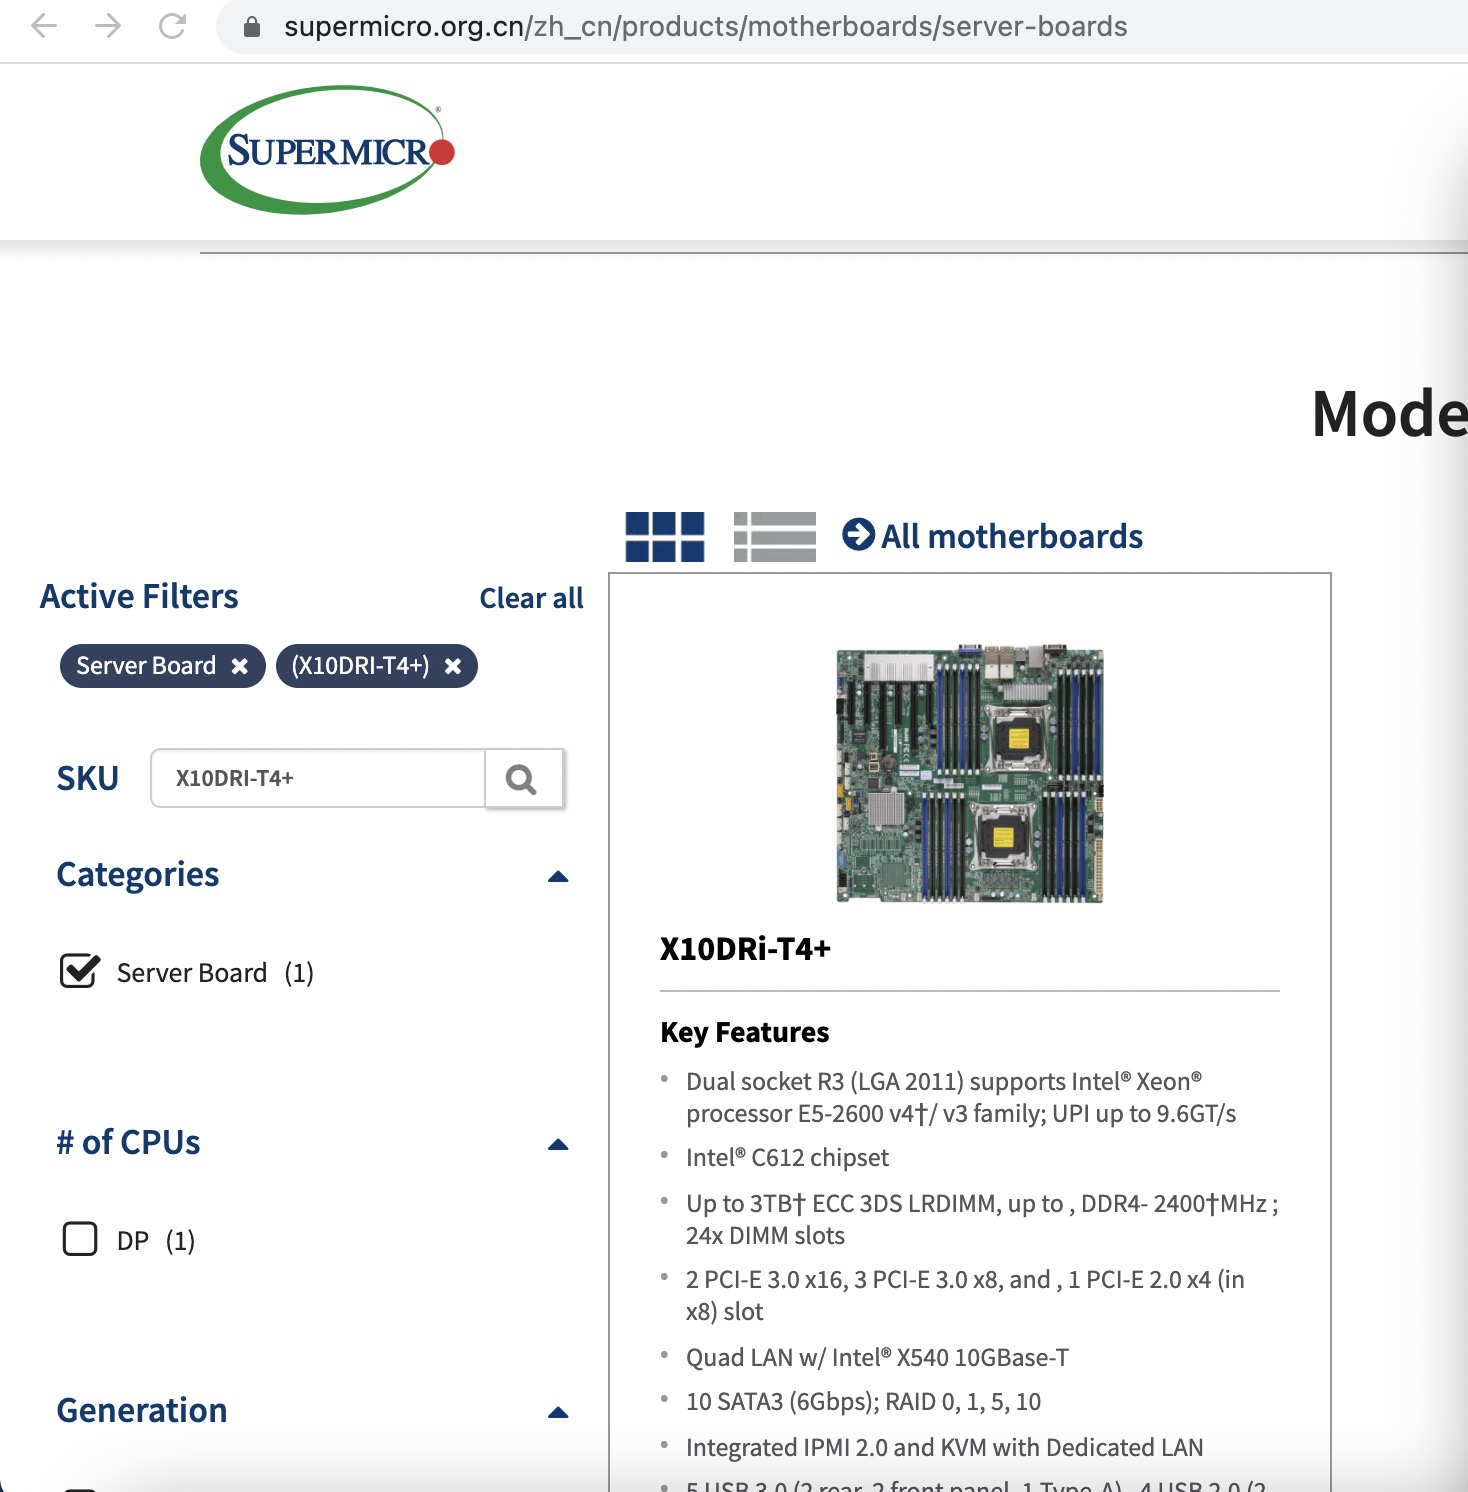The height and width of the screenshot is (1492, 1468).
Task: Switch to grid view layout
Action: tap(664, 536)
